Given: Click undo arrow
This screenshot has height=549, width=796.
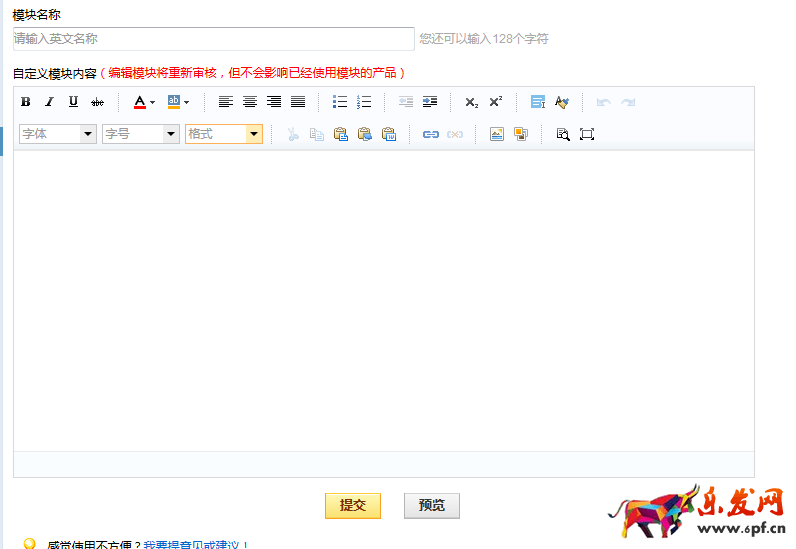Looking at the screenshot, I should 604,103.
